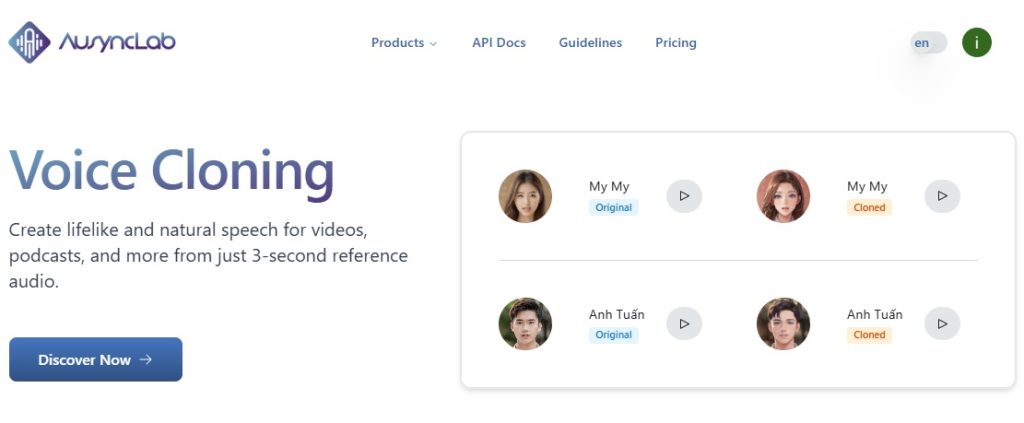Open the Guidelines nav link
The height and width of the screenshot is (423, 1024).
[590, 43]
